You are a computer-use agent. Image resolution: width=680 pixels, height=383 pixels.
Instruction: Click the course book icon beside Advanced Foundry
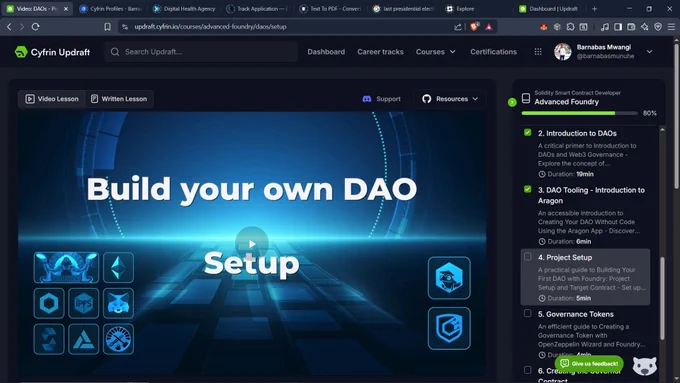(526, 98)
